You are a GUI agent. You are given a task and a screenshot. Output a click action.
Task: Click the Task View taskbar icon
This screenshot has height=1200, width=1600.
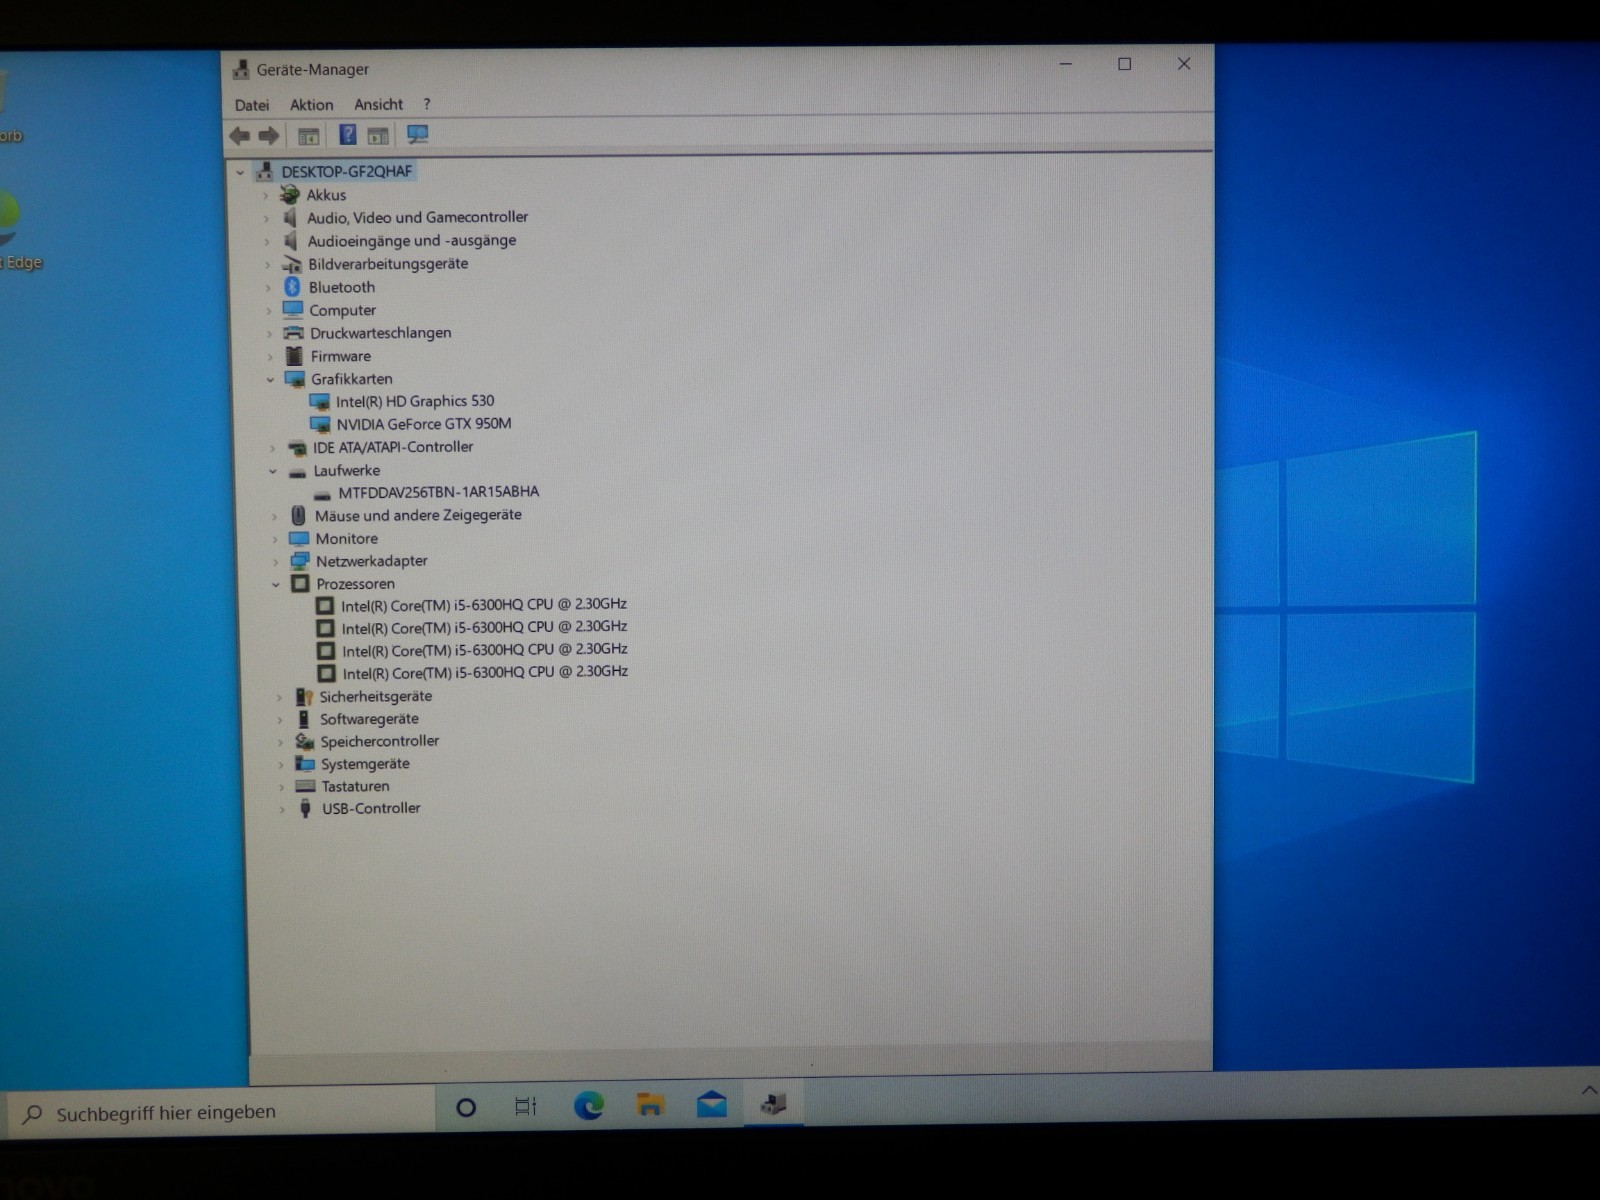pyautogui.click(x=526, y=1106)
